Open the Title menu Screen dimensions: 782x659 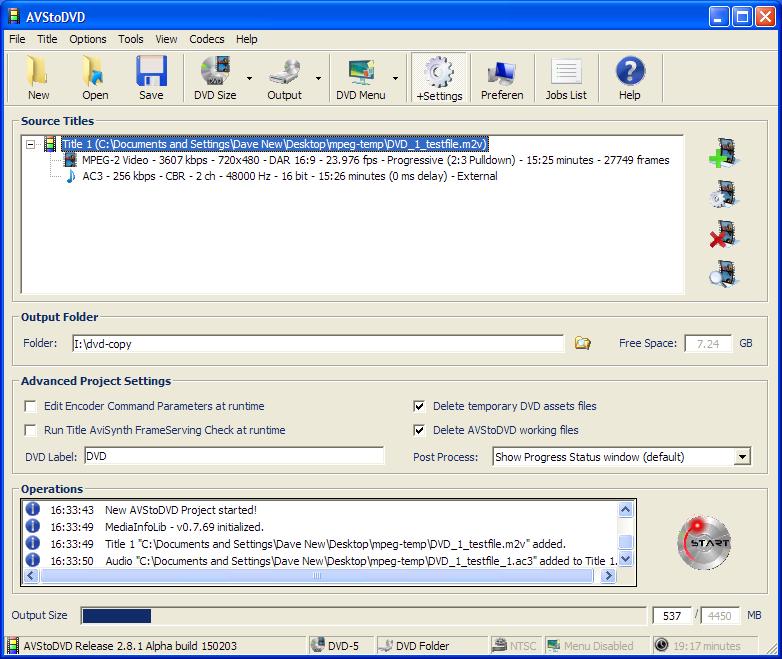click(x=47, y=39)
